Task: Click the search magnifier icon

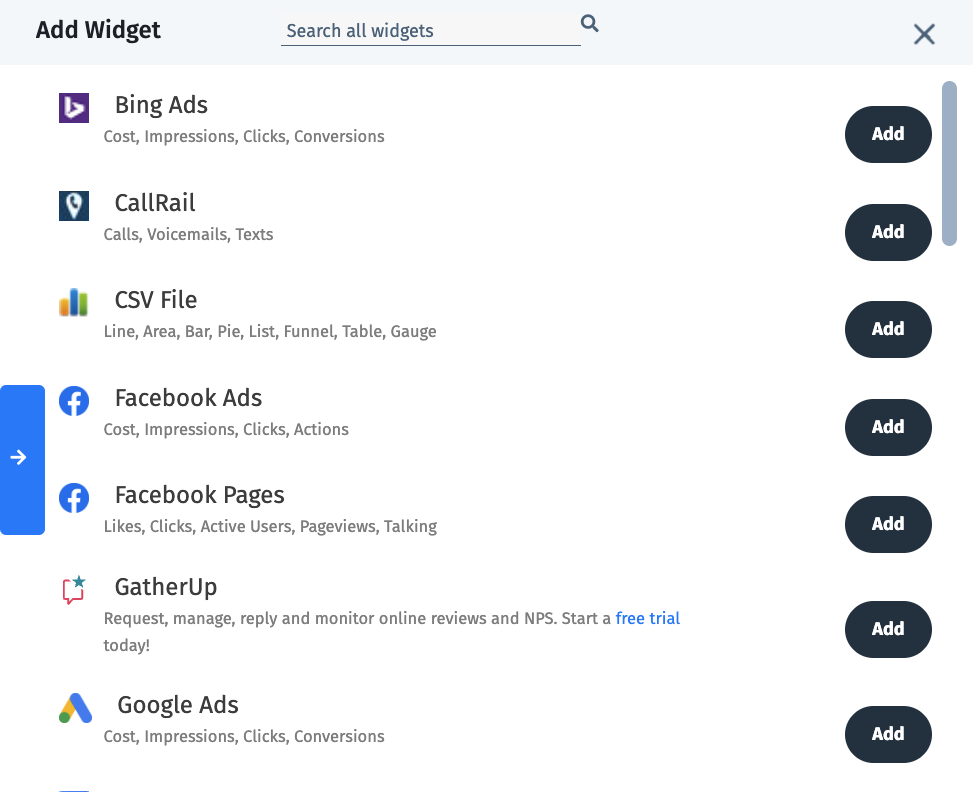Action: 589,23
